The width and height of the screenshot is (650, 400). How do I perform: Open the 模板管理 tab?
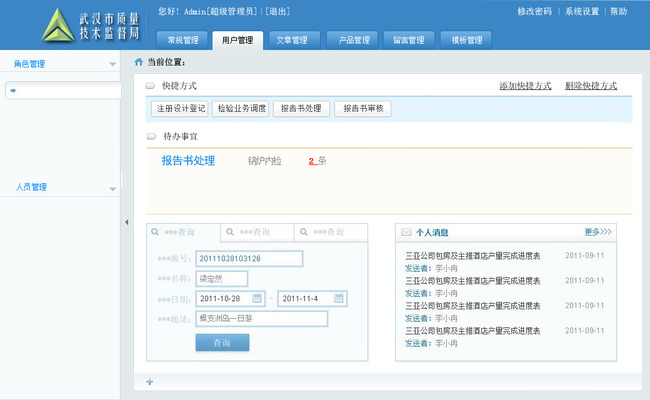pos(467,40)
